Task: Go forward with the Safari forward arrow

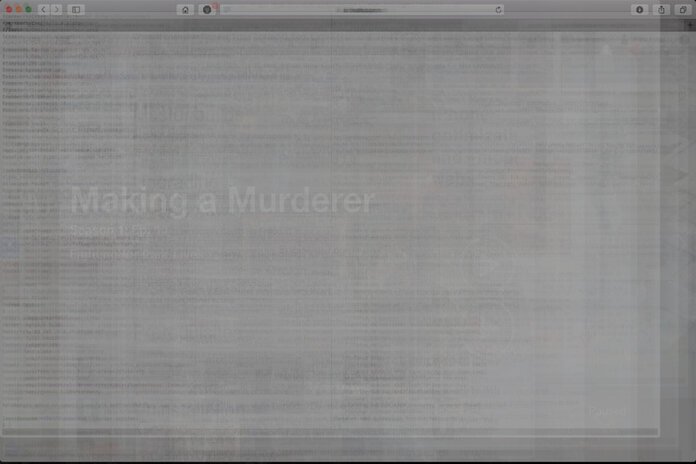Action: 56,9
